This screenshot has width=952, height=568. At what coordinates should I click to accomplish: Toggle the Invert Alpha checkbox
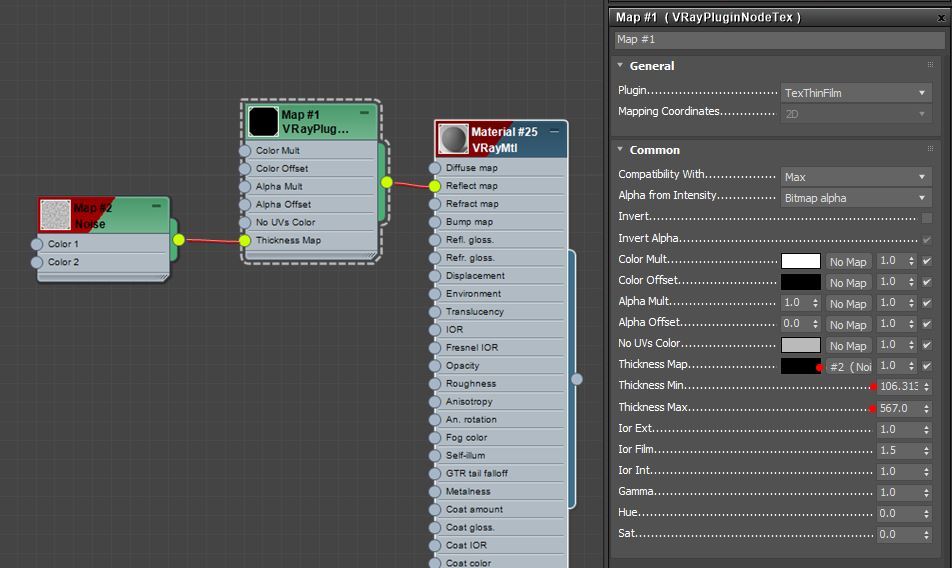(x=926, y=239)
